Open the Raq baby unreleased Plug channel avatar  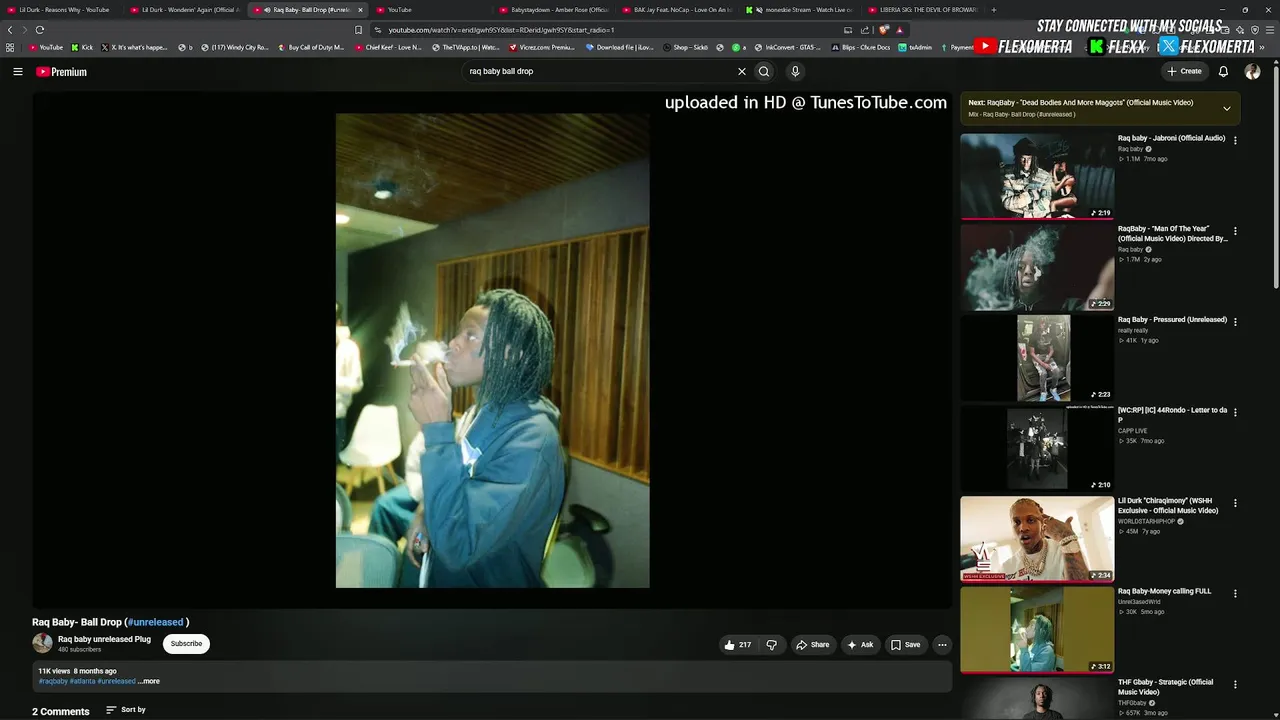(42, 644)
